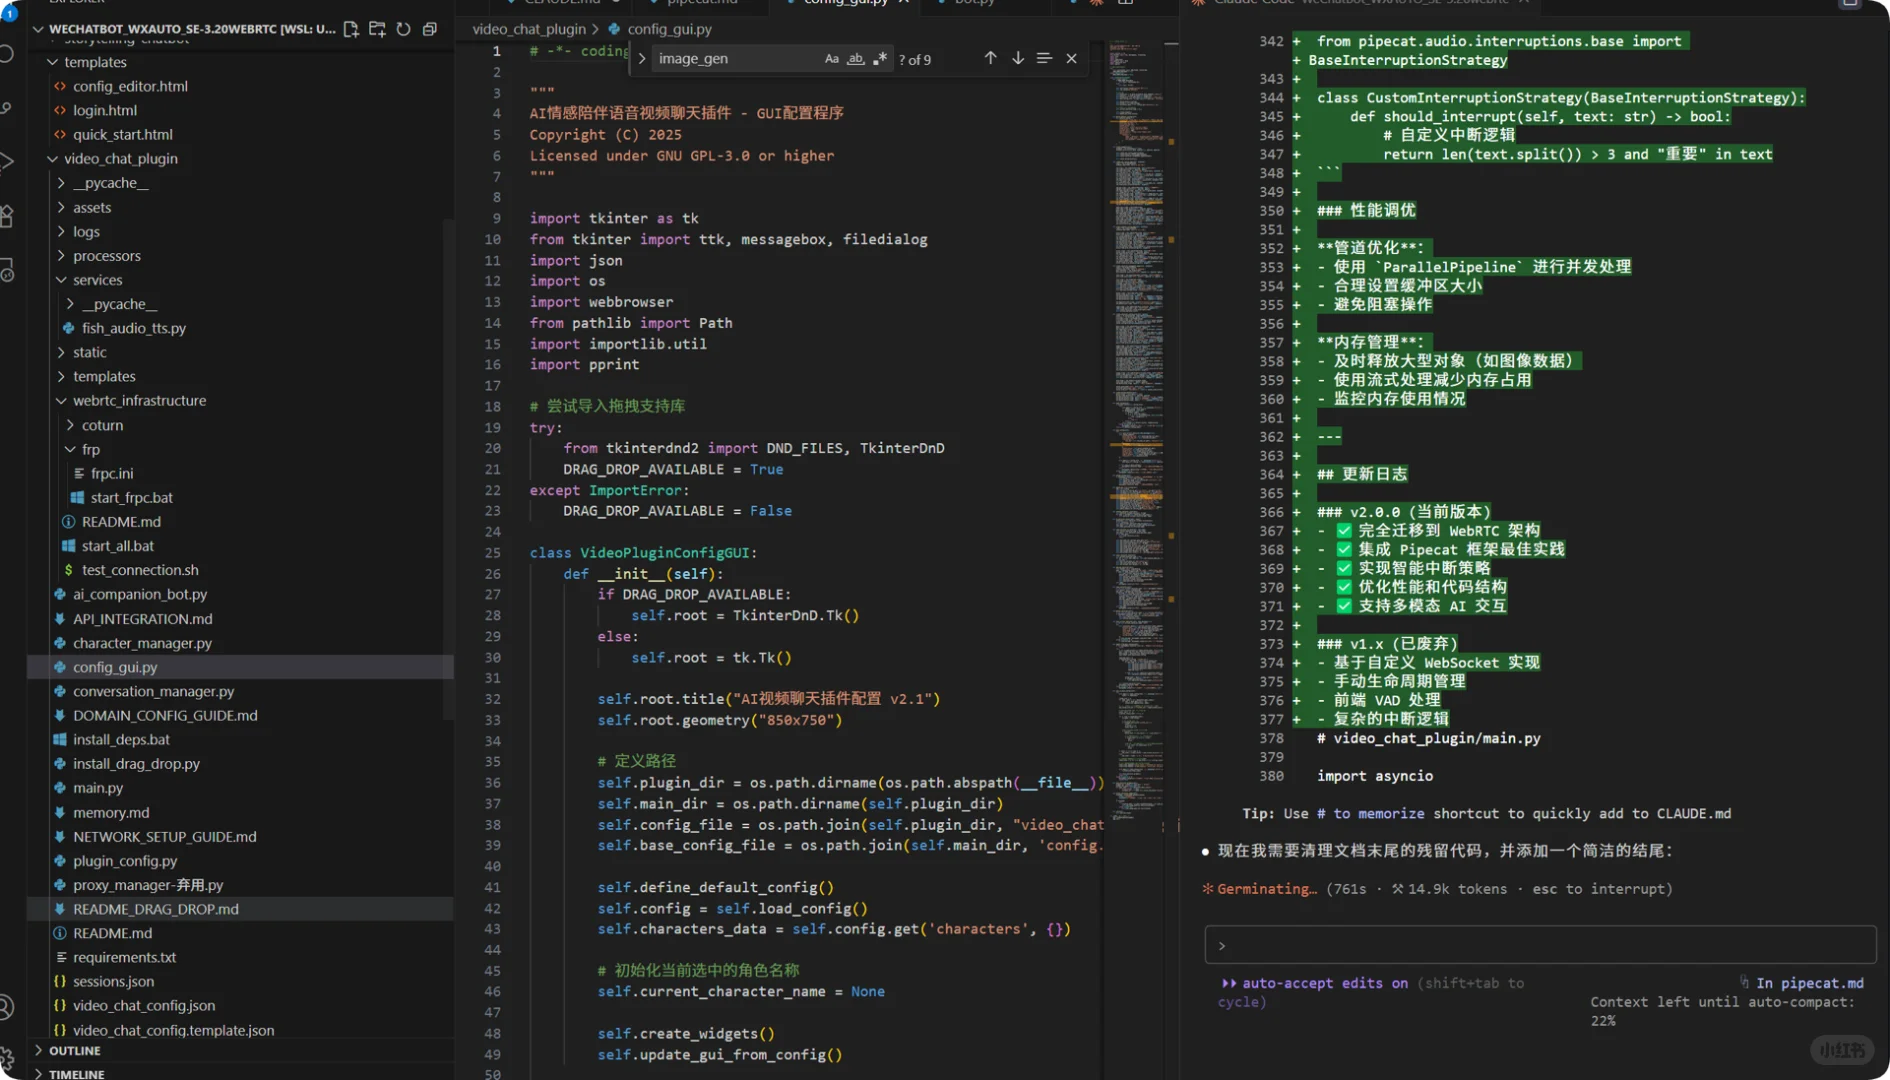Image resolution: width=1890 pixels, height=1080 pixels.
Task: Expand the static folder
Action: [61, 352]
